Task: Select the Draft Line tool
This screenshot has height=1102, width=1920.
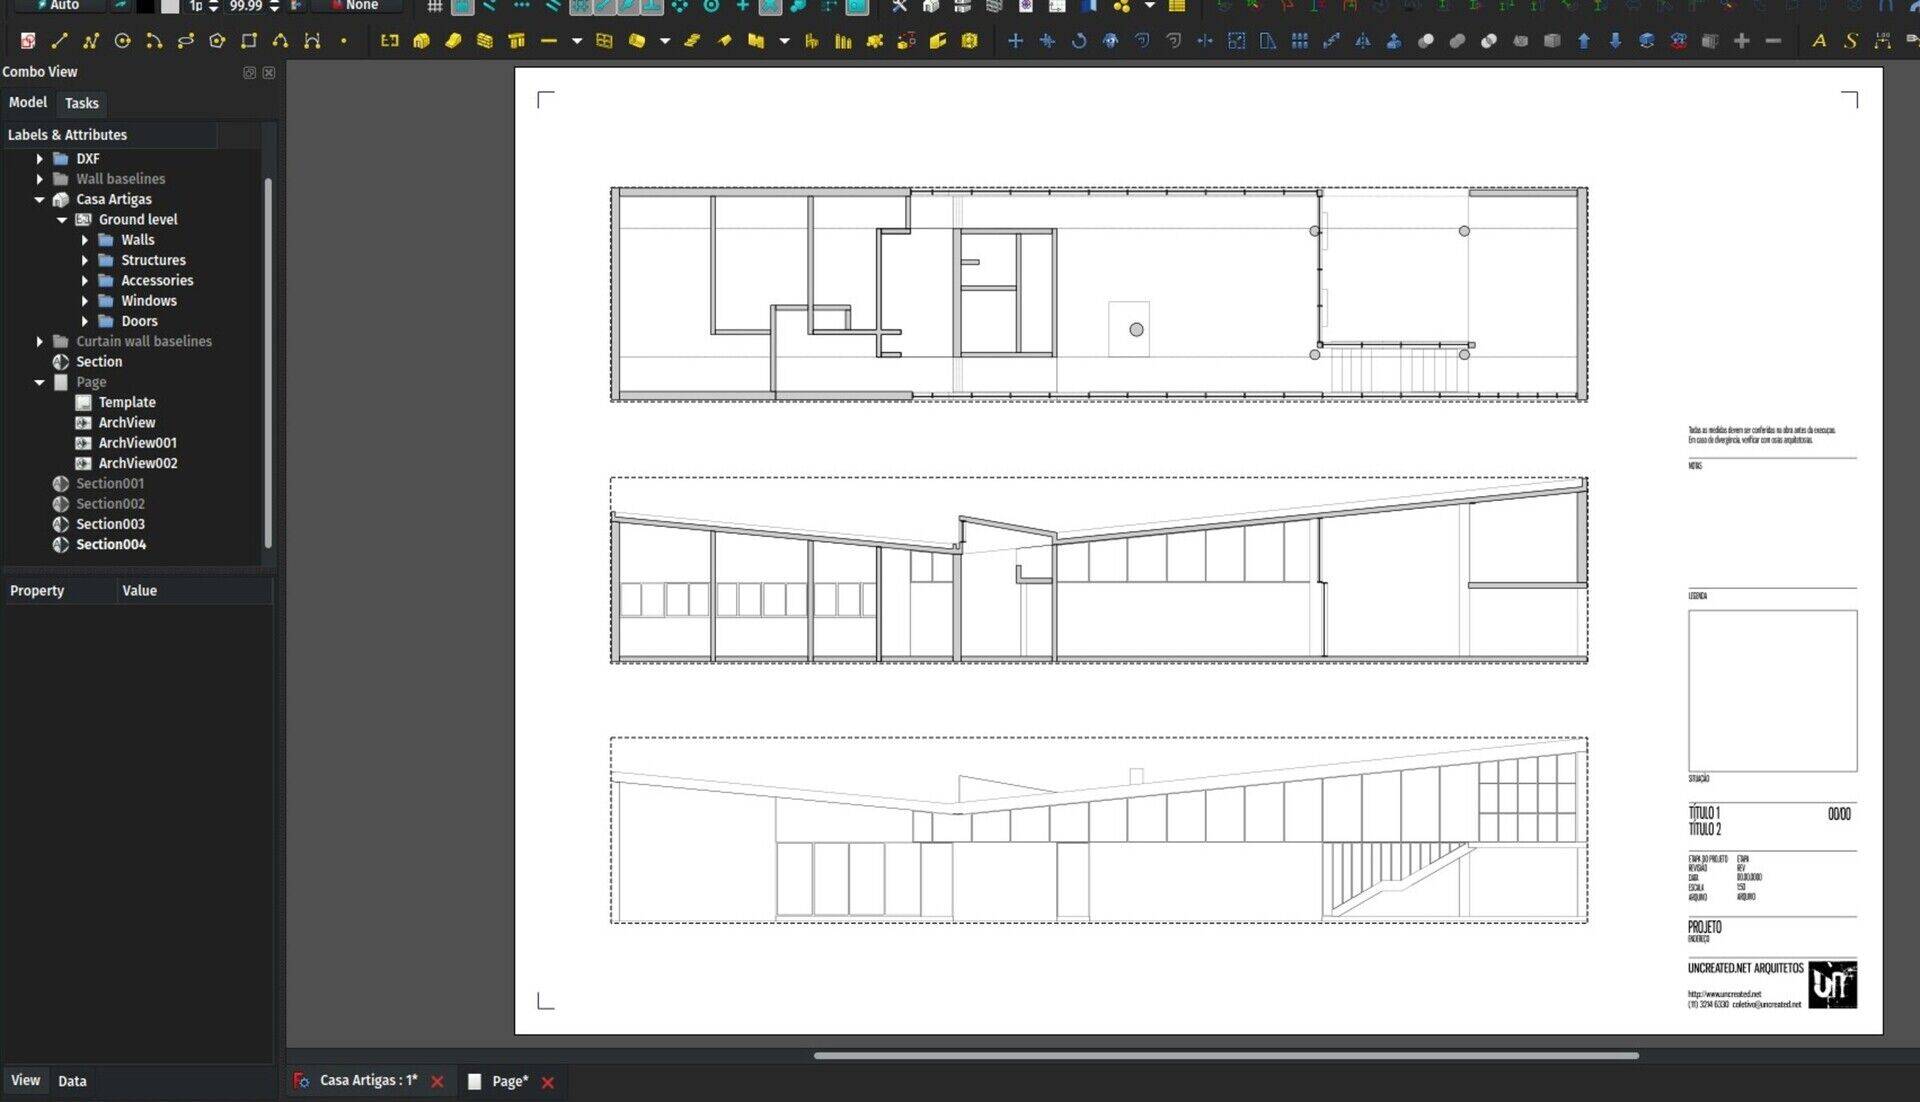Action: (x=59, y=41)
